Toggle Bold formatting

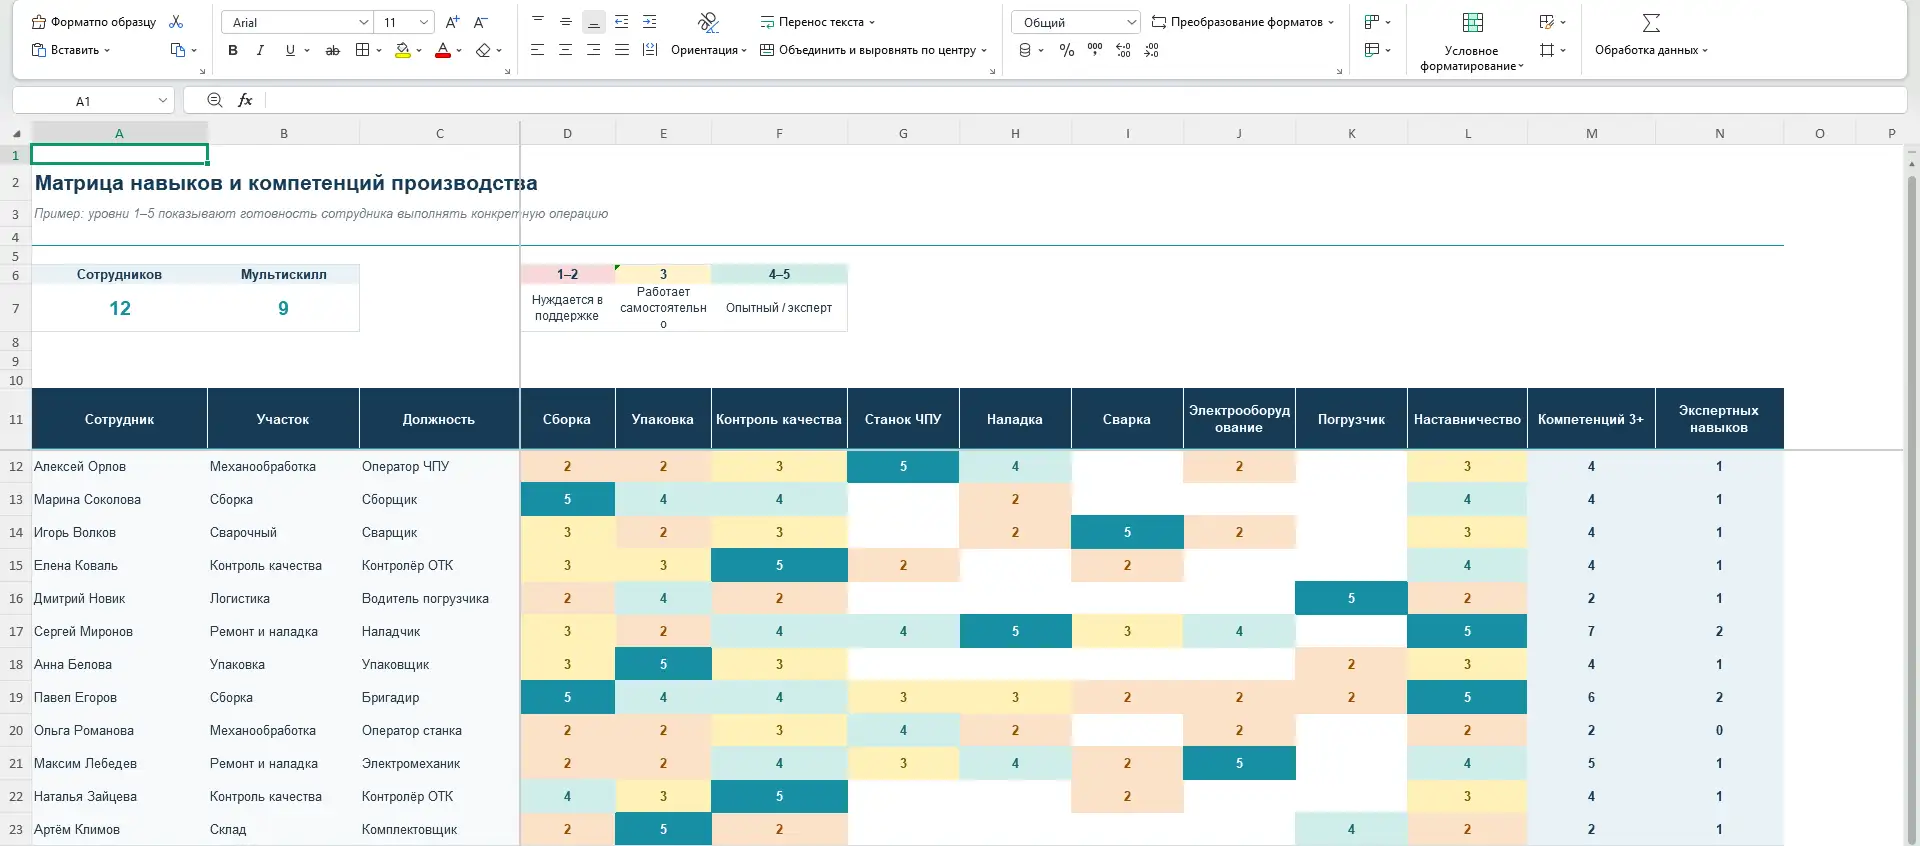pos(233,50)
